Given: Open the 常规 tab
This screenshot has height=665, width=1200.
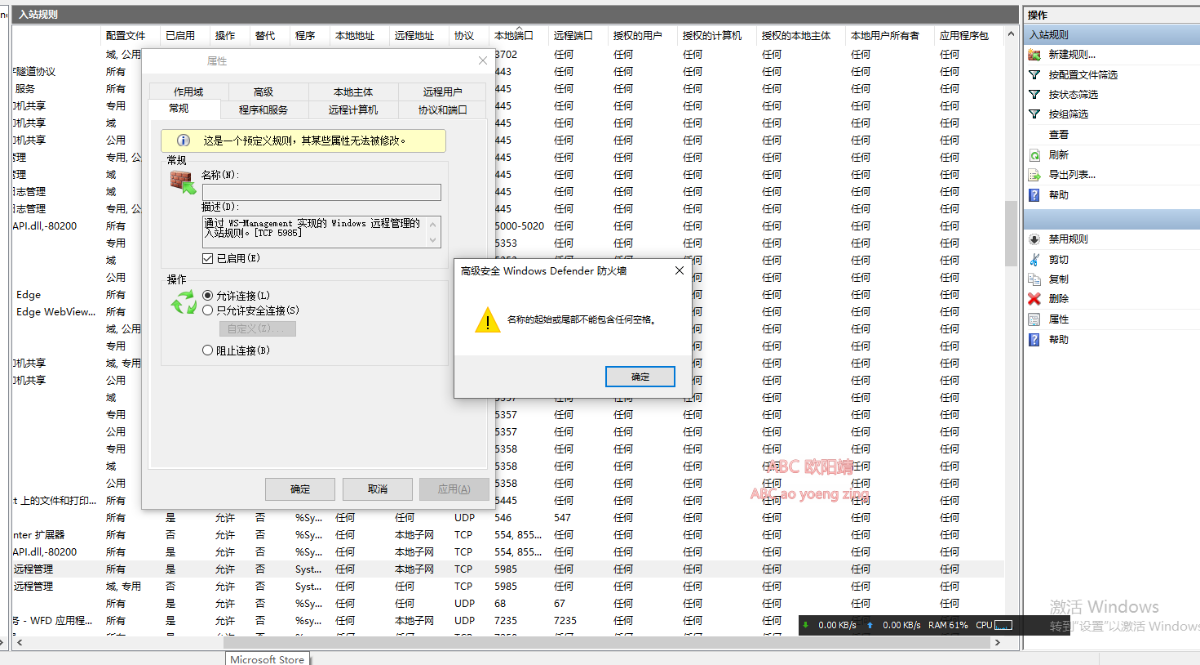Looking at the screenshot, I should point(178,108).
